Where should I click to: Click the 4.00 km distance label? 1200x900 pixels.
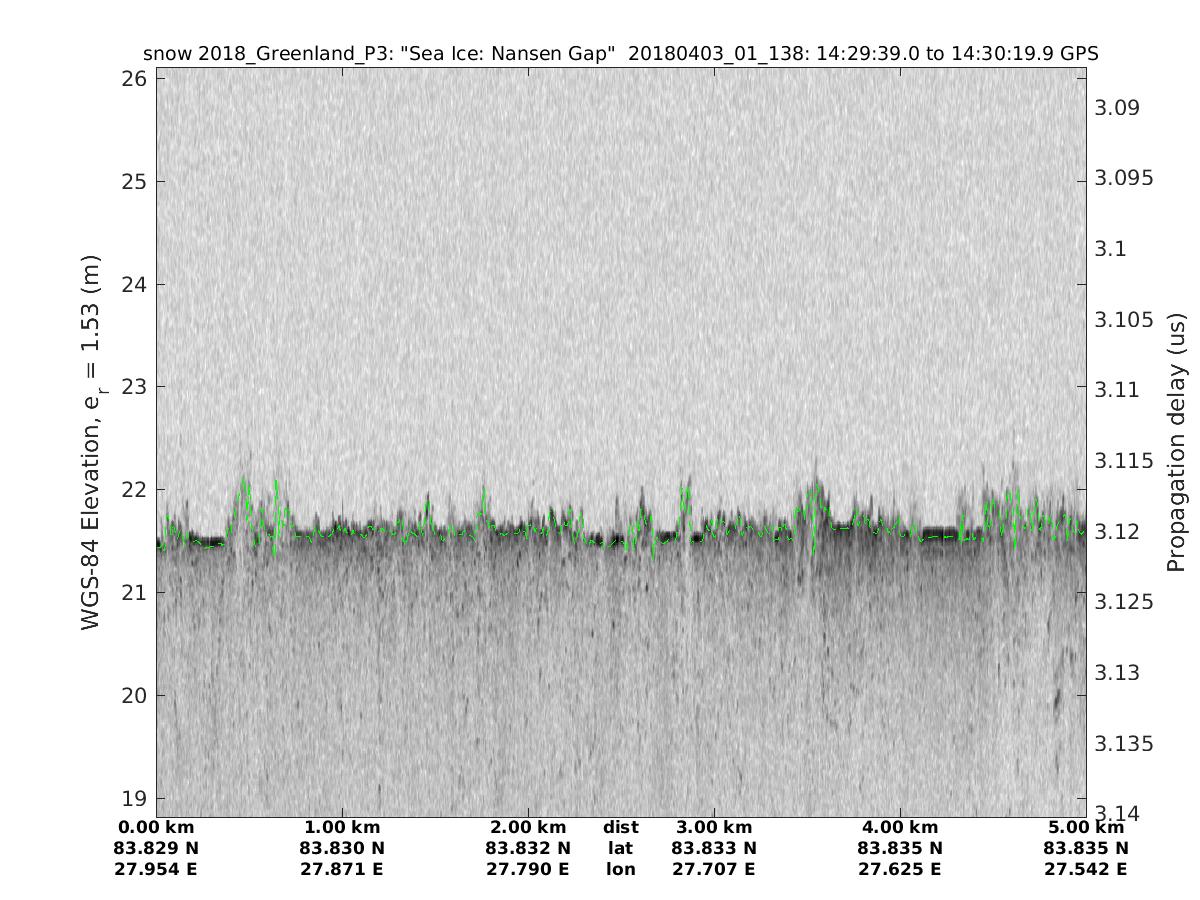click(x=900, y=827)
